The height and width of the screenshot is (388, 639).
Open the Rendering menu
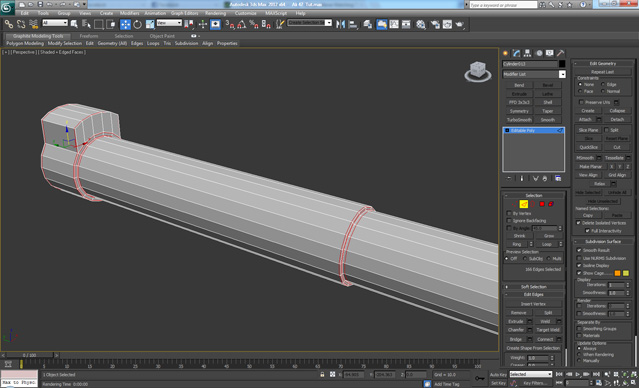[x=215, y=13]
